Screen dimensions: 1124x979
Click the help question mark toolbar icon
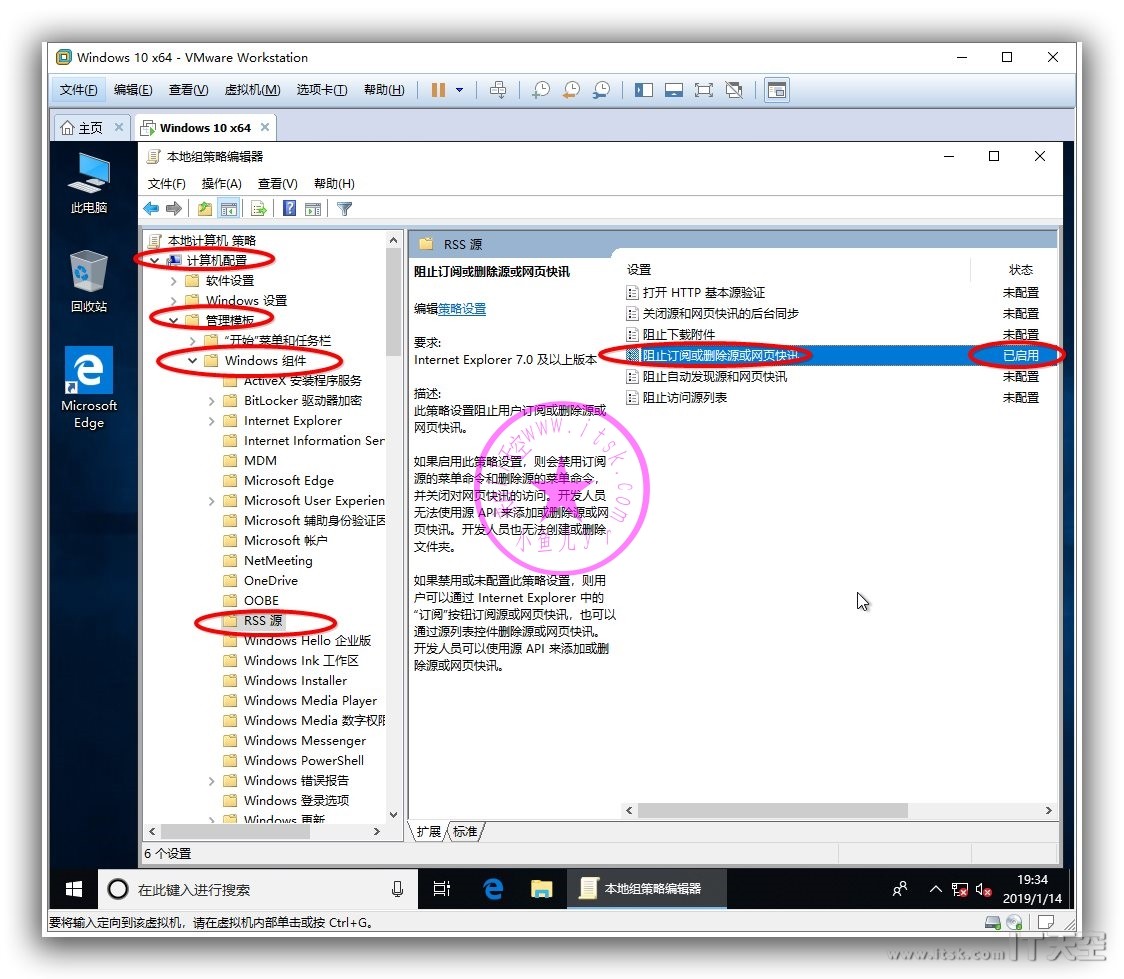[x=290, y=209]
